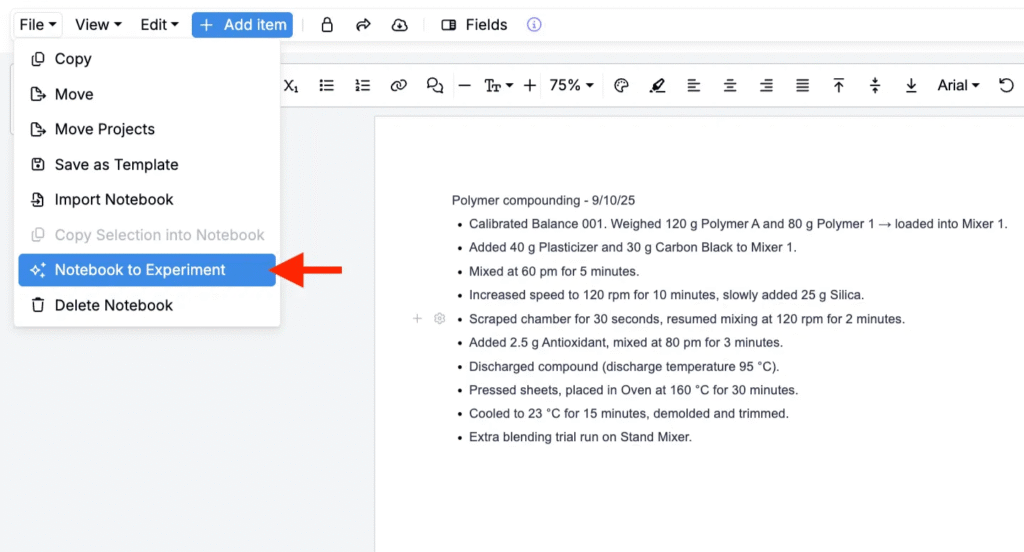
Task: Click the lock icon in top toolbar
Action: (327, 25)
